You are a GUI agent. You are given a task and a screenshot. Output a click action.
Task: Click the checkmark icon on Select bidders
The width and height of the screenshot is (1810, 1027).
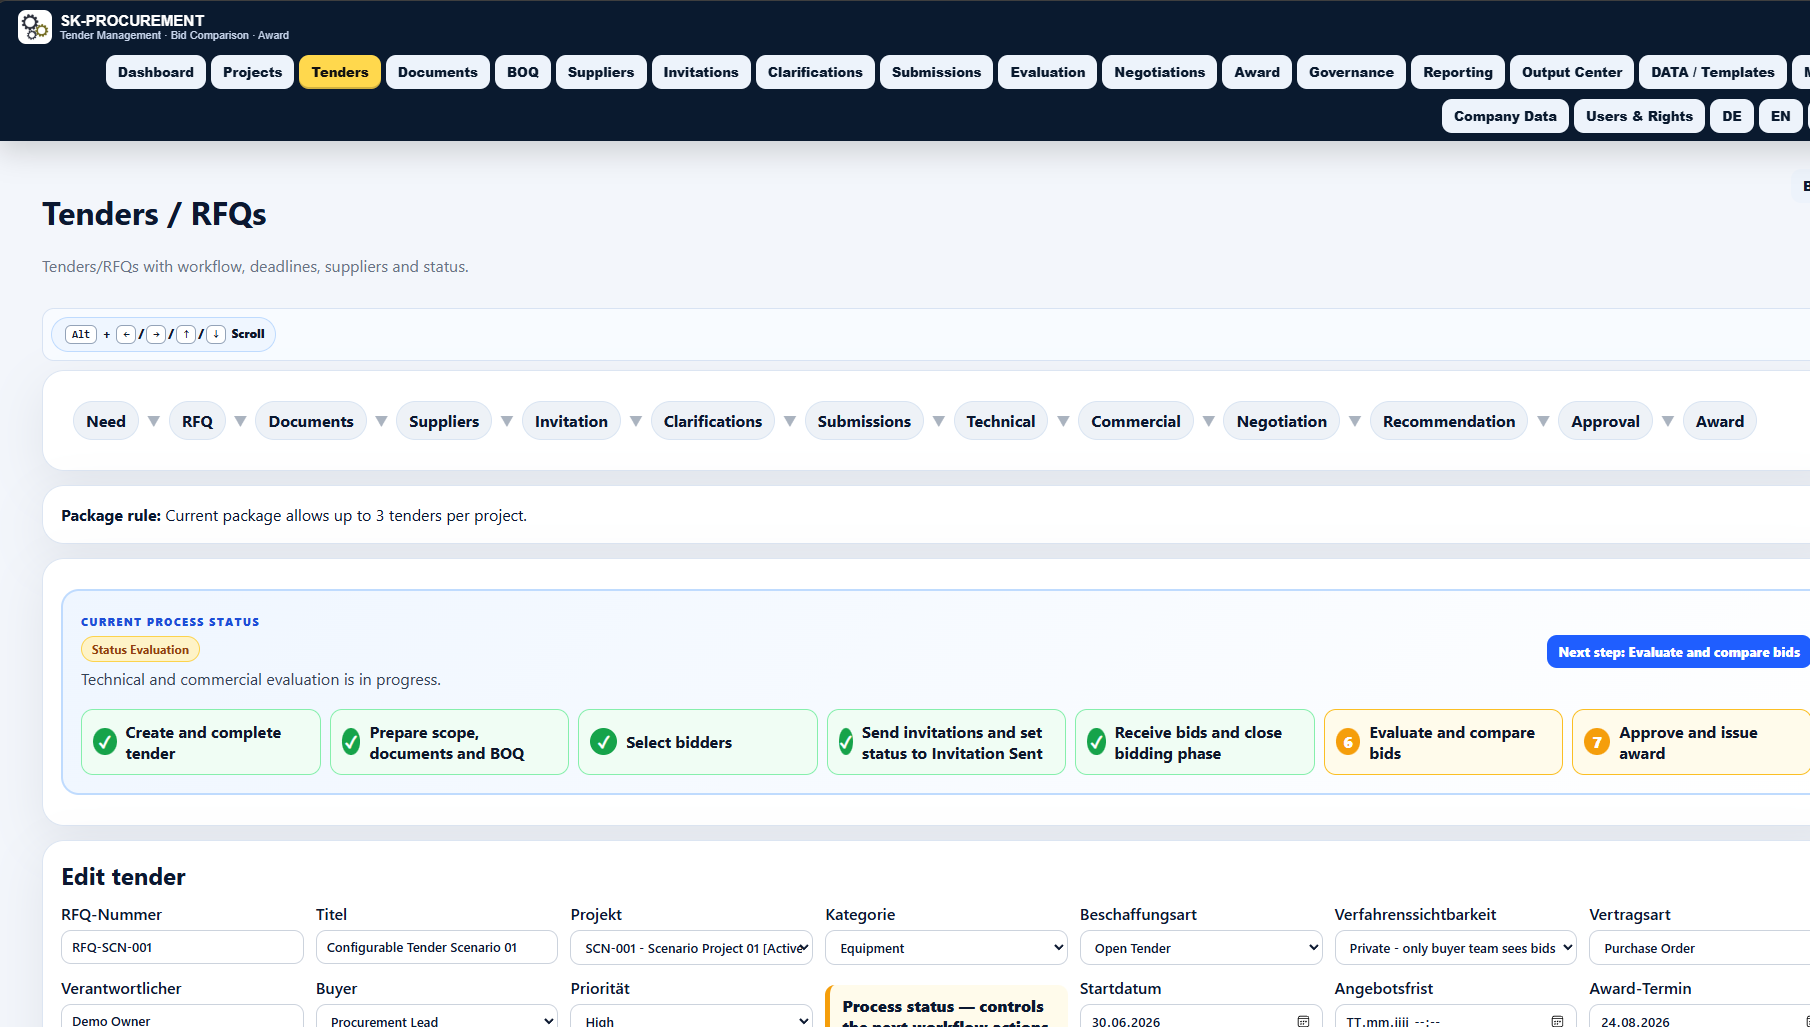click(x=603, y=742)
